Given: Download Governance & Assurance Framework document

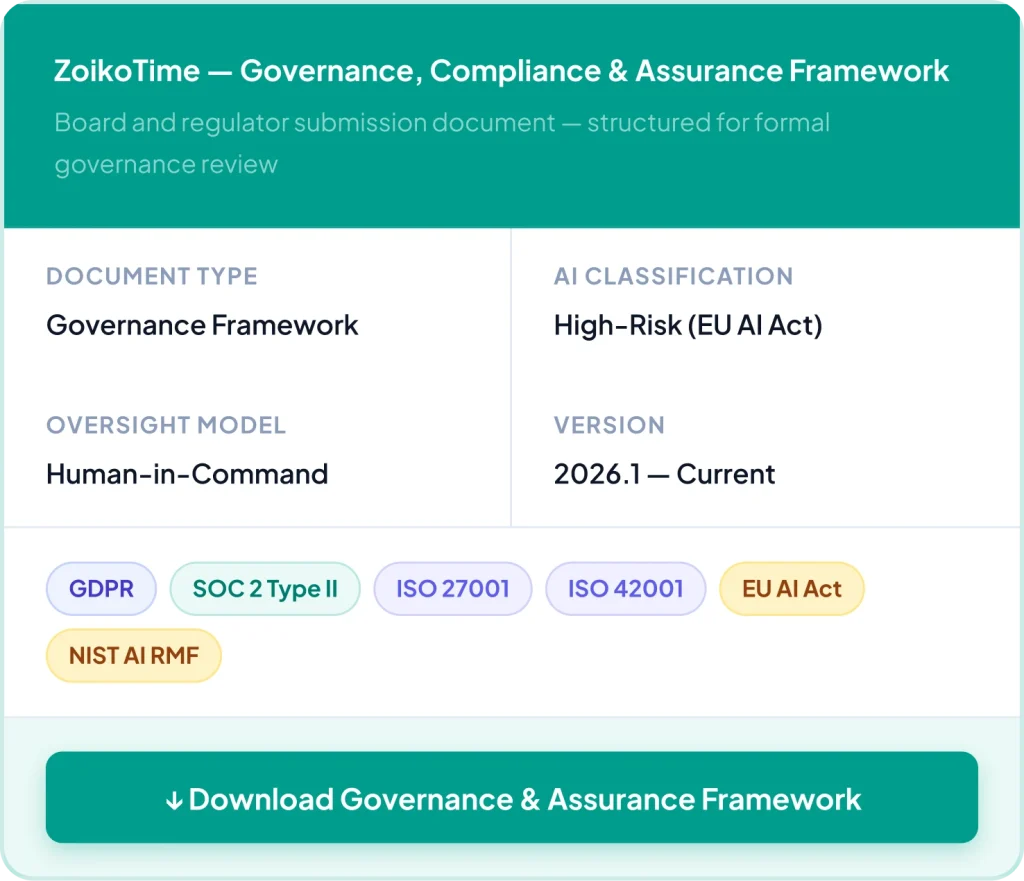Looking at the screenshot, I should coord(511,797).
